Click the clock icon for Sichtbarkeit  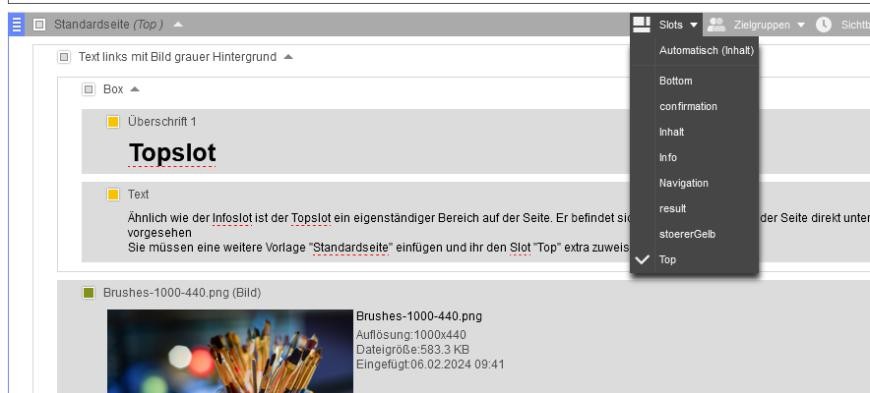coord(823,24)
